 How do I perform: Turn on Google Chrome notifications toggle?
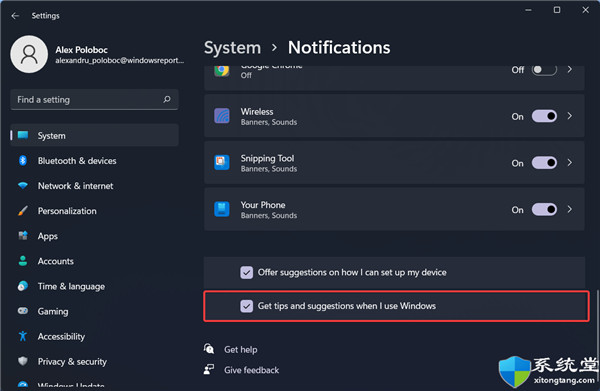[x=544, y=70]
